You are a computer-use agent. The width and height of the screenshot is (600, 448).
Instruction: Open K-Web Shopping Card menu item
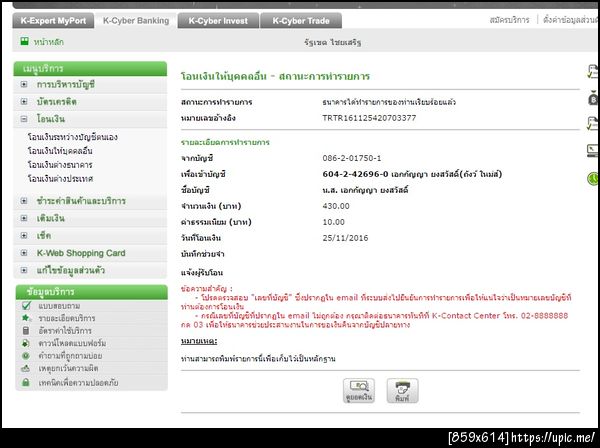click(x=81, y=253)
